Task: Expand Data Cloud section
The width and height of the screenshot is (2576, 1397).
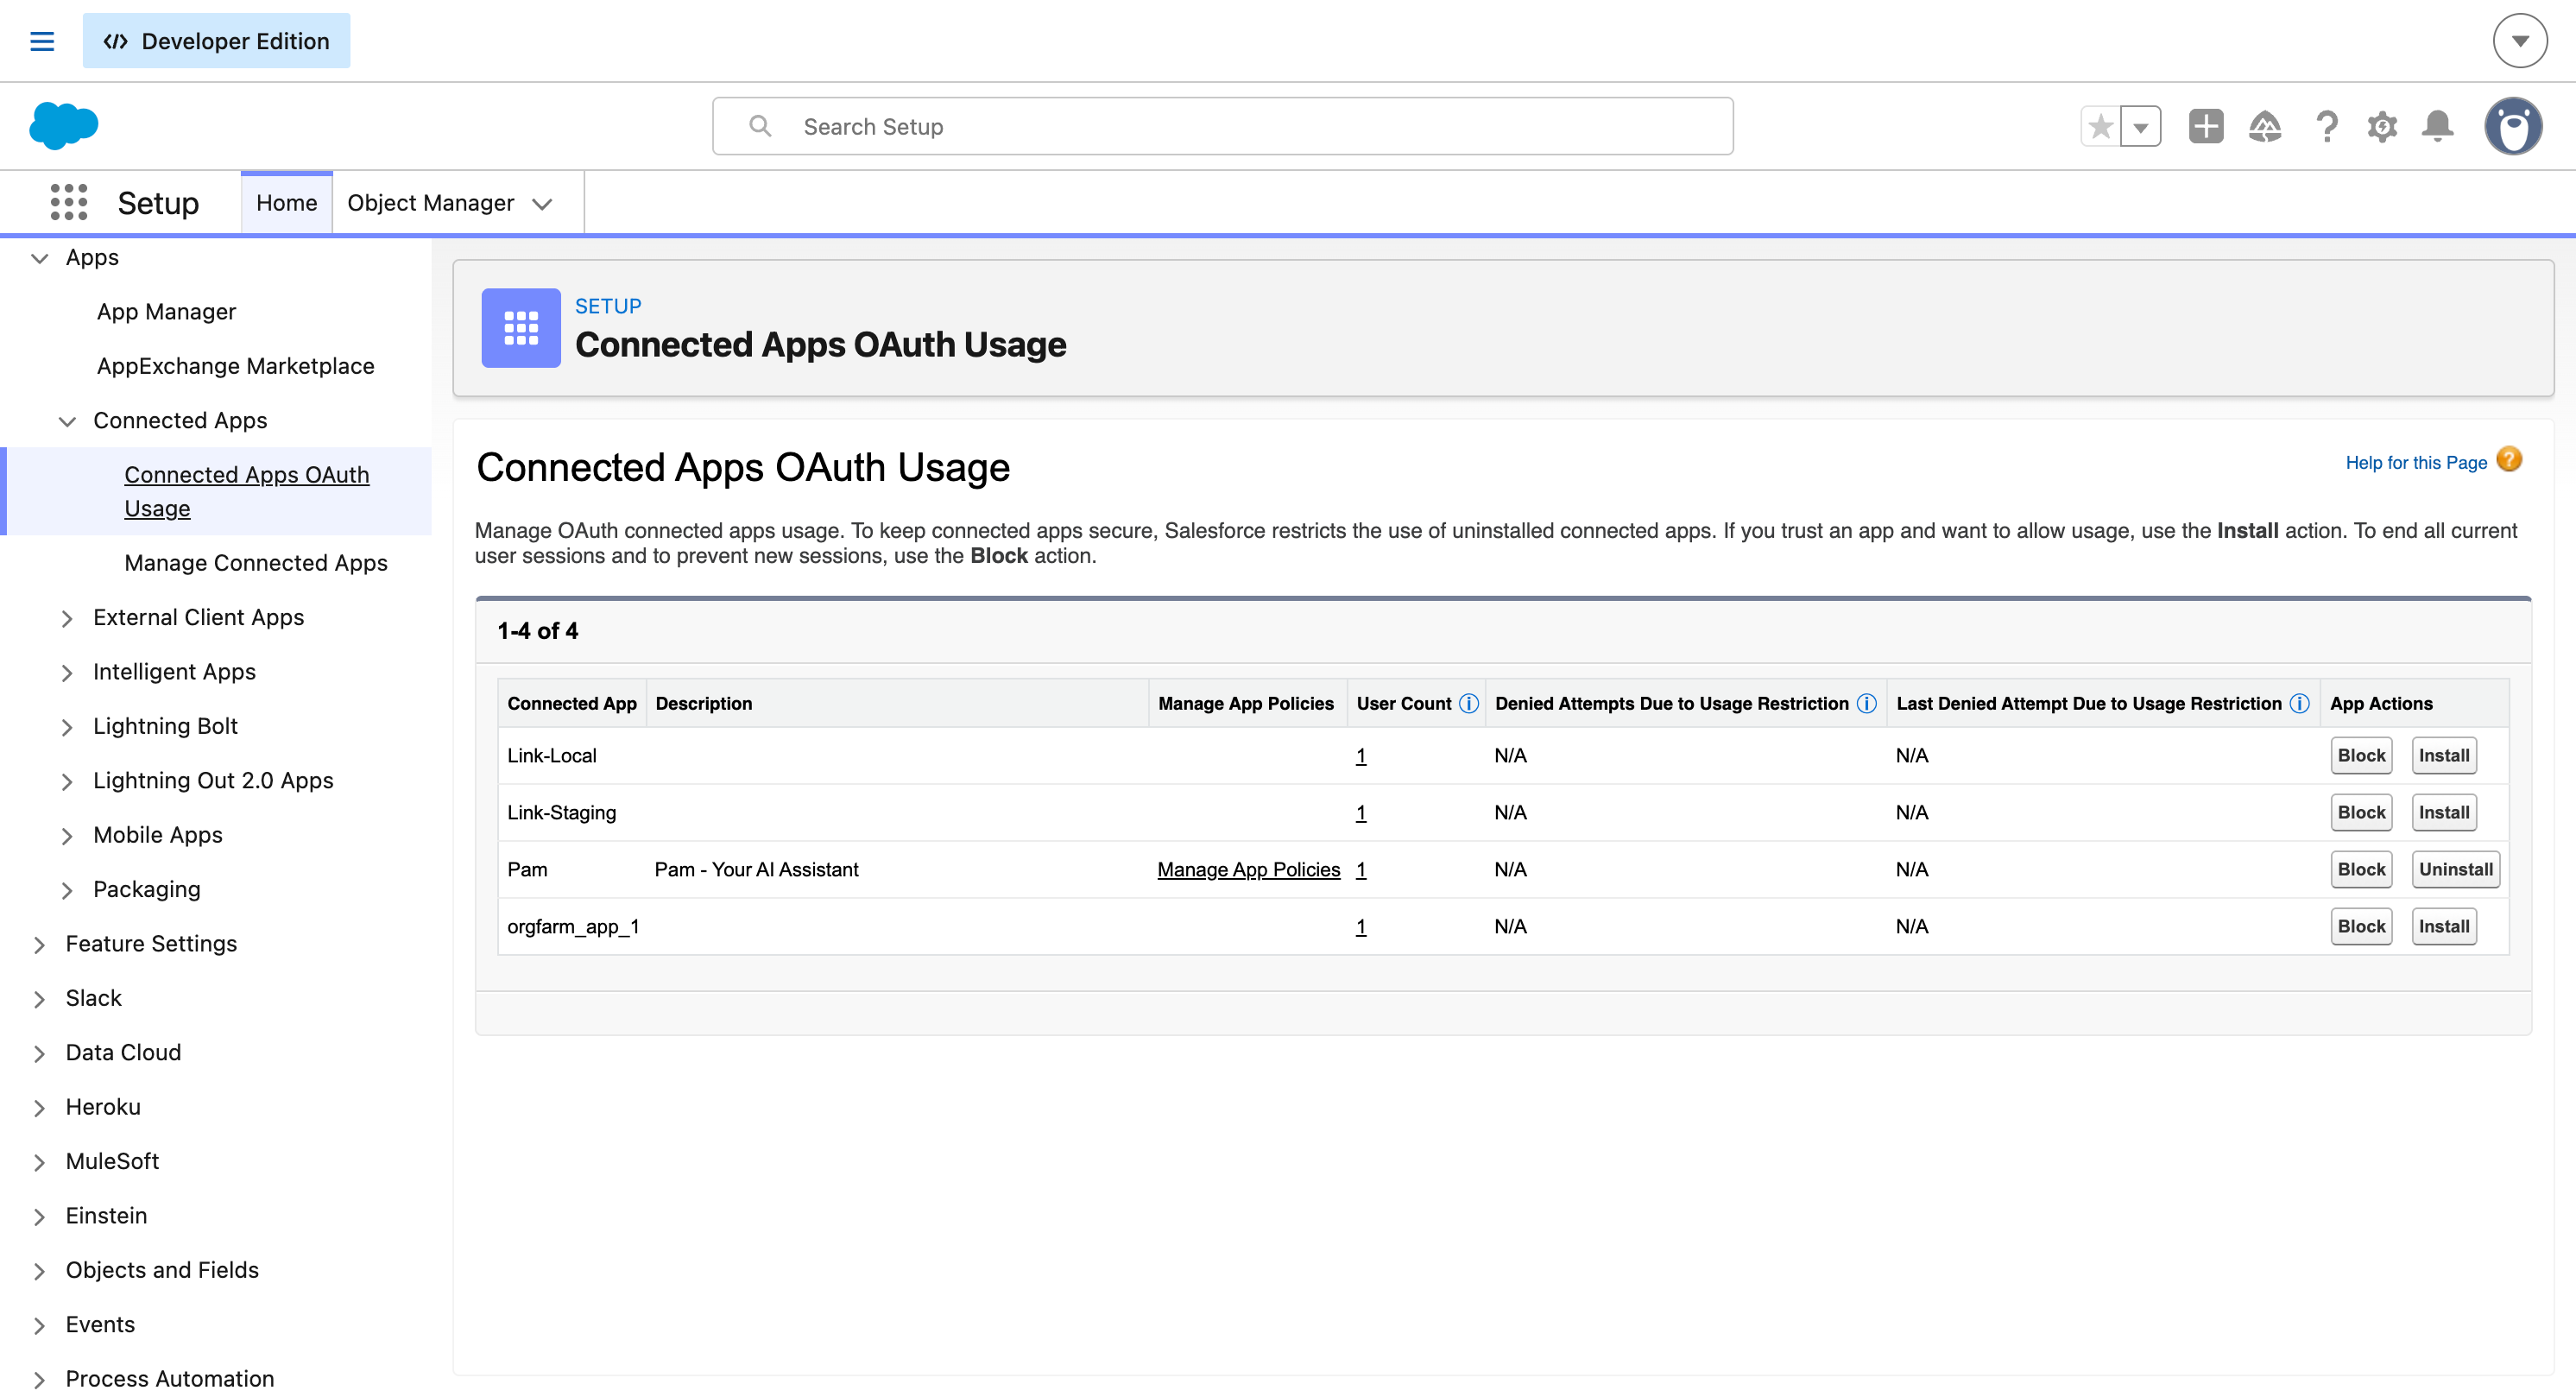Action: coord(40,1053)
